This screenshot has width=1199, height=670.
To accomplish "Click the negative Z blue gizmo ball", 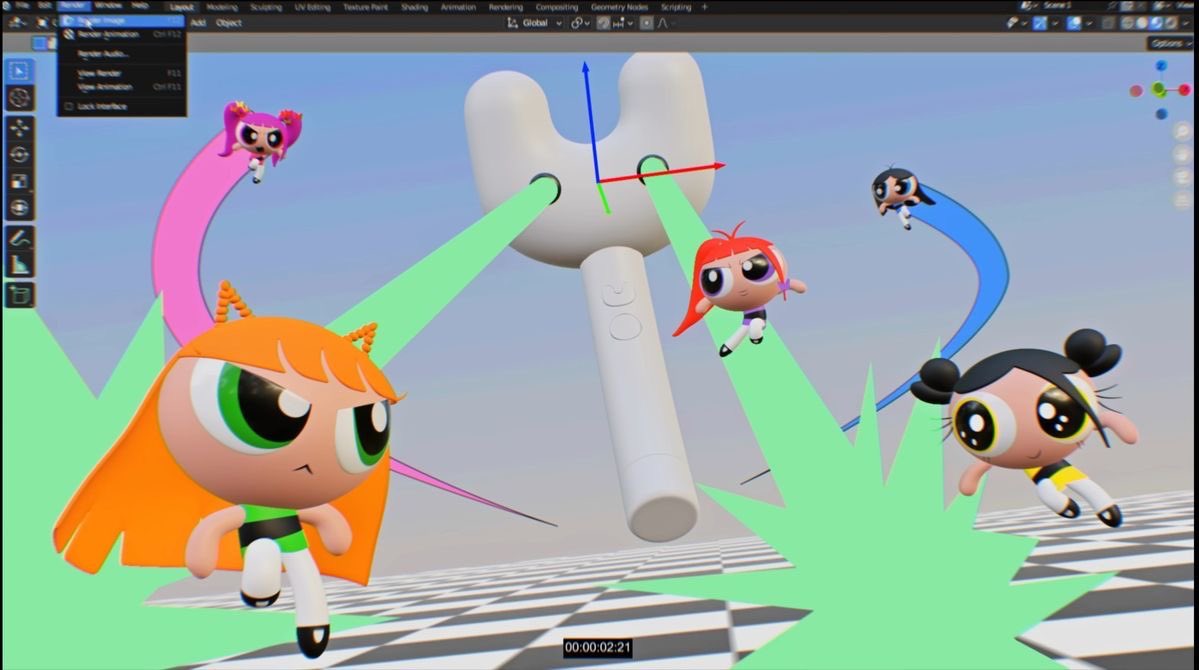I will click(1162, 114).
